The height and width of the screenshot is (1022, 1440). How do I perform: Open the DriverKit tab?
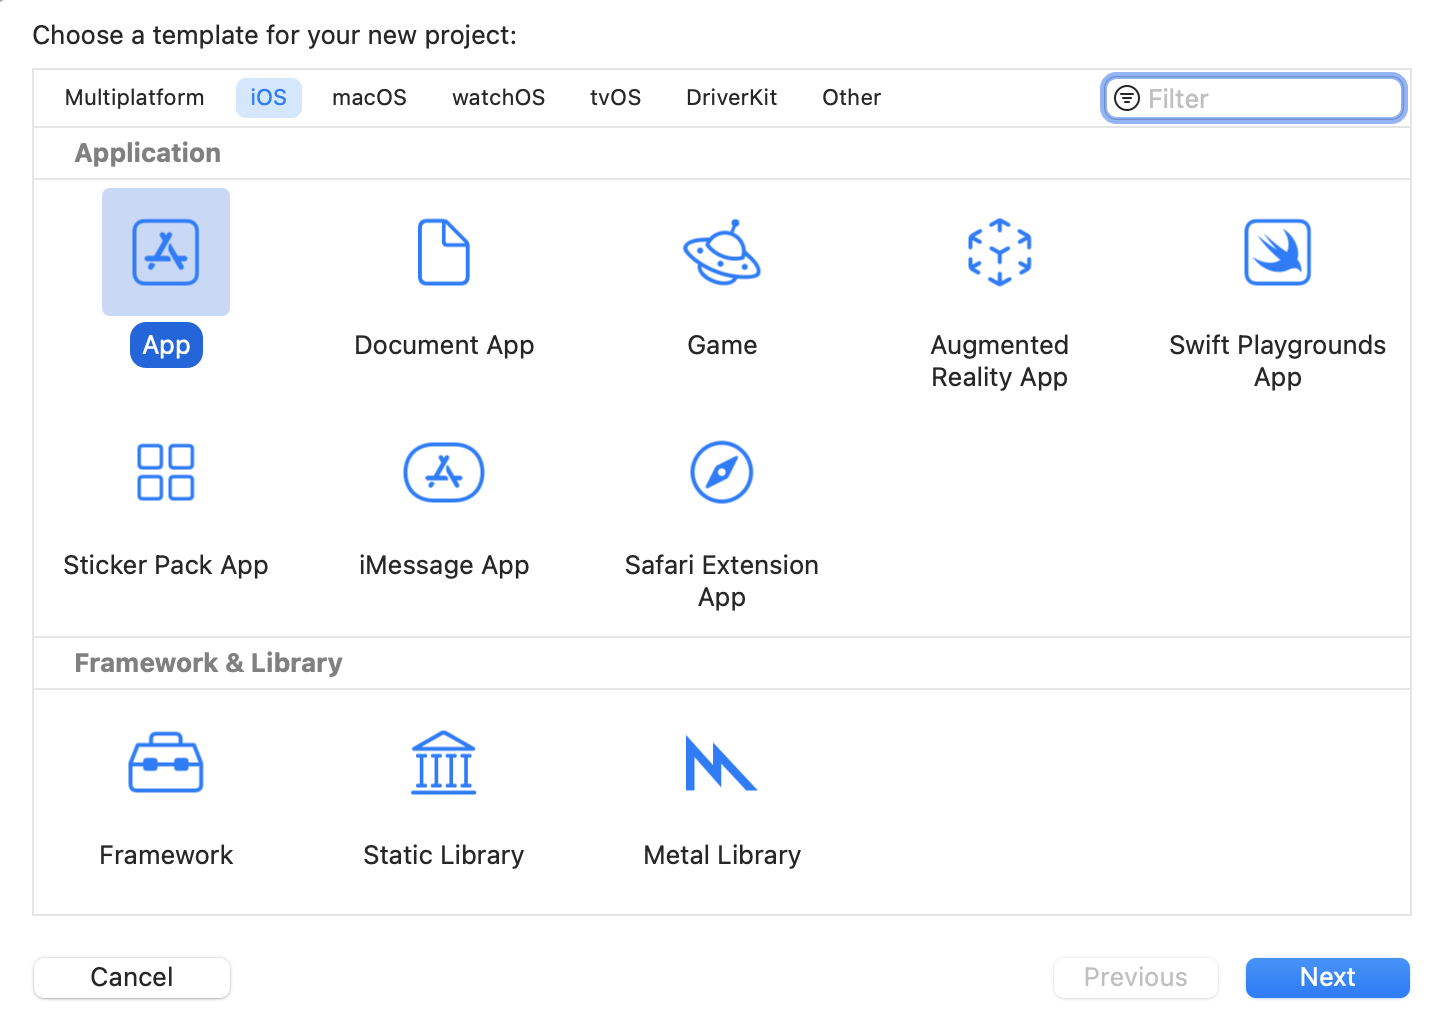point(732,98)
